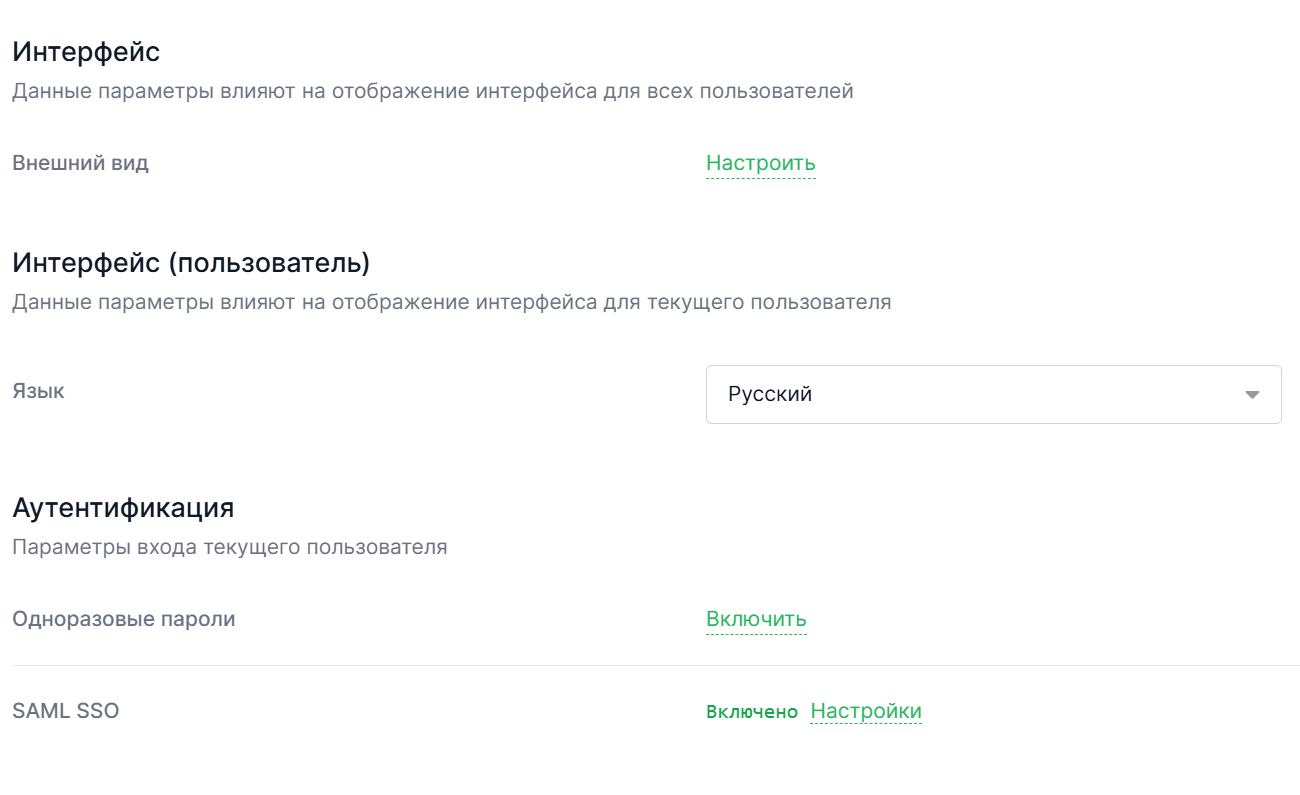Click the chevron in the Язык combo box

(1251, 394)
